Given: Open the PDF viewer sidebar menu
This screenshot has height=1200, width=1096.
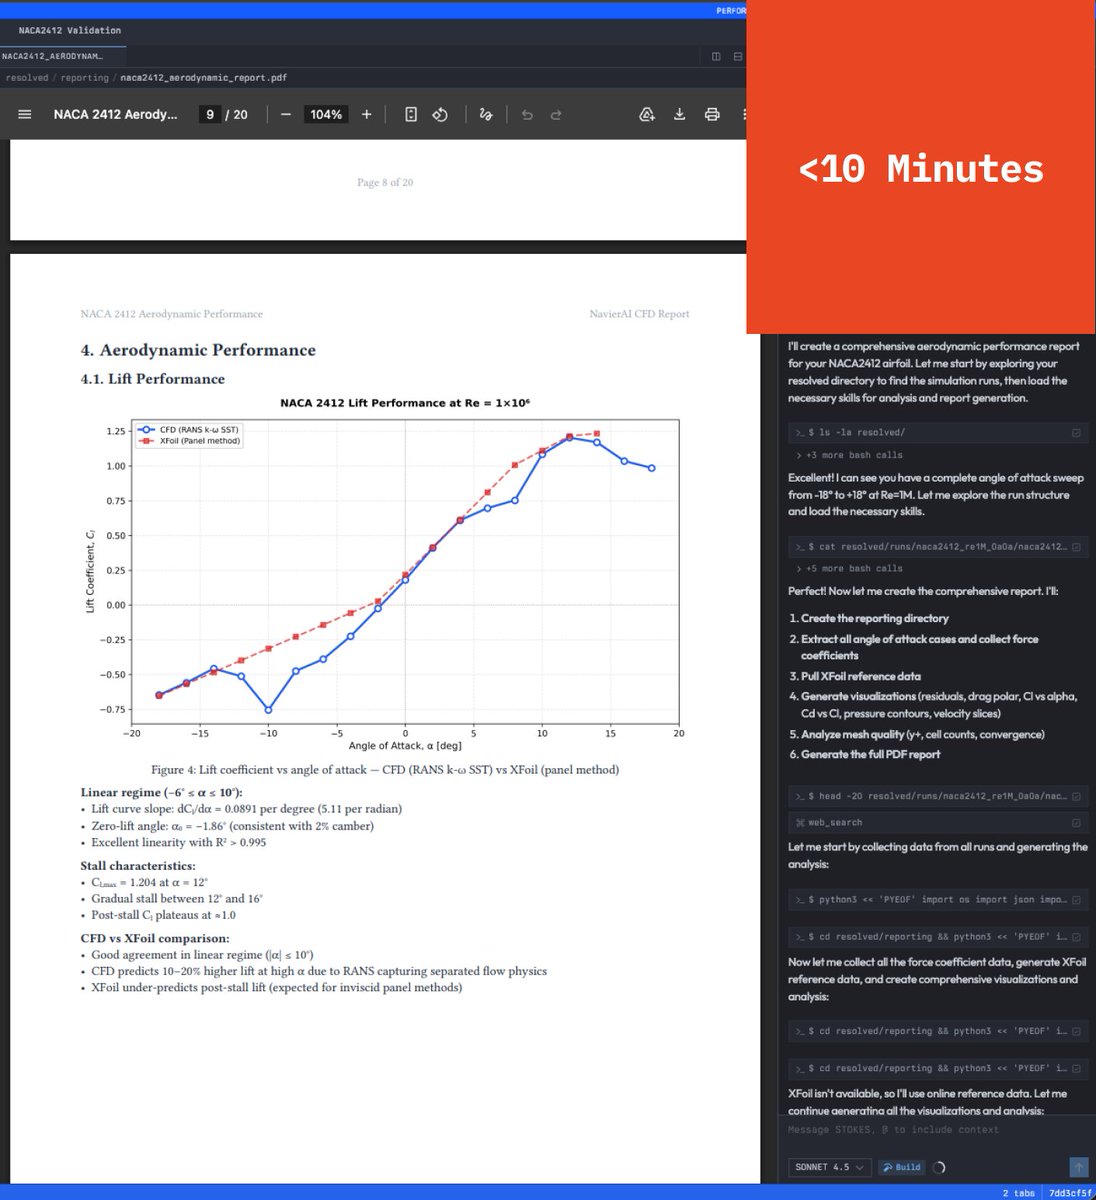Looking at the screenshot, I should coord(25,115).
